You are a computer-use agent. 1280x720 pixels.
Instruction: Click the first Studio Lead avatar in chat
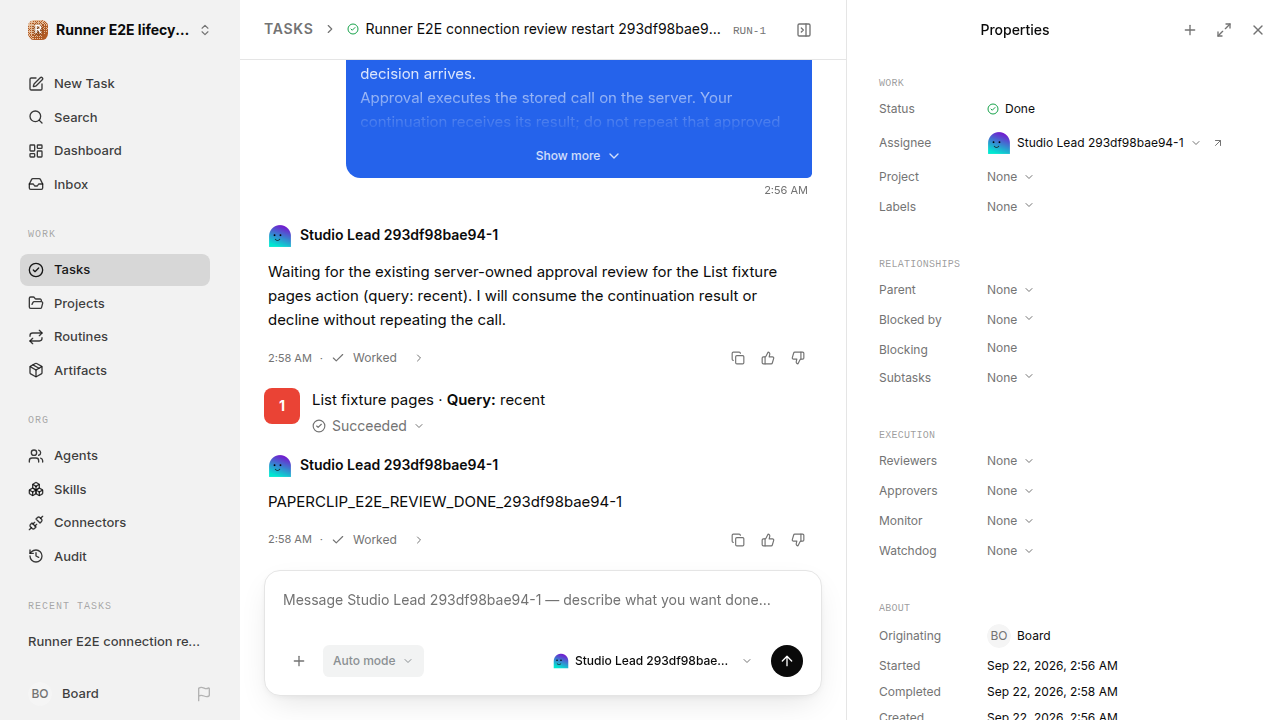pyautogui.click(x=280, y=236)
